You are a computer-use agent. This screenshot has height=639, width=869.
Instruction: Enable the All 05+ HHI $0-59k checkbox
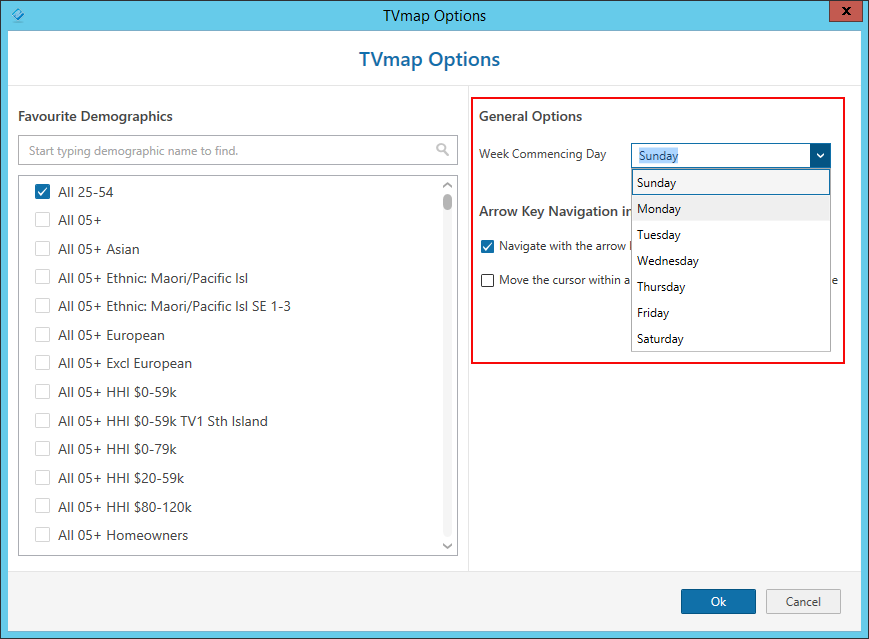click(x=42, y=392)
